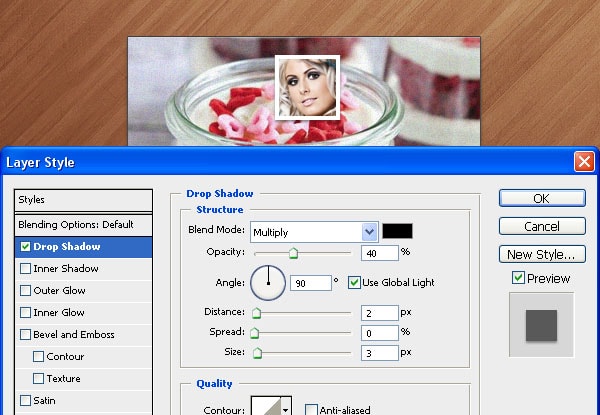This screenshot has height=415, width=600.
Task: Toggle Use Global Light checkbox
Action: coord(354,282)
